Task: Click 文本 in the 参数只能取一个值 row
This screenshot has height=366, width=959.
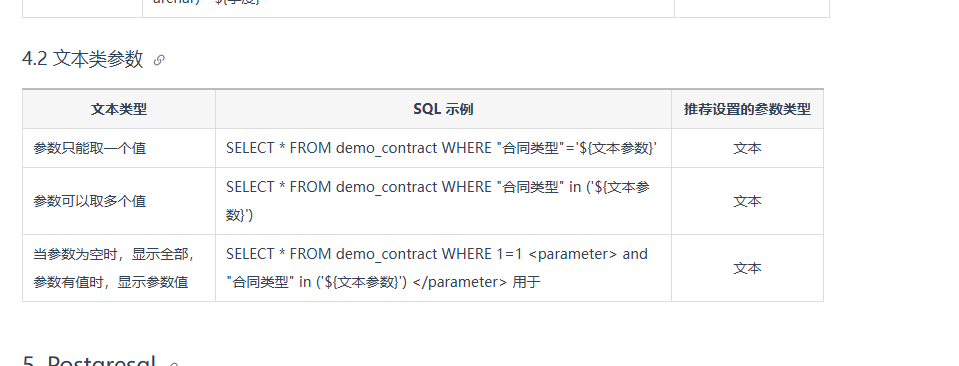Action: point(747,148)
